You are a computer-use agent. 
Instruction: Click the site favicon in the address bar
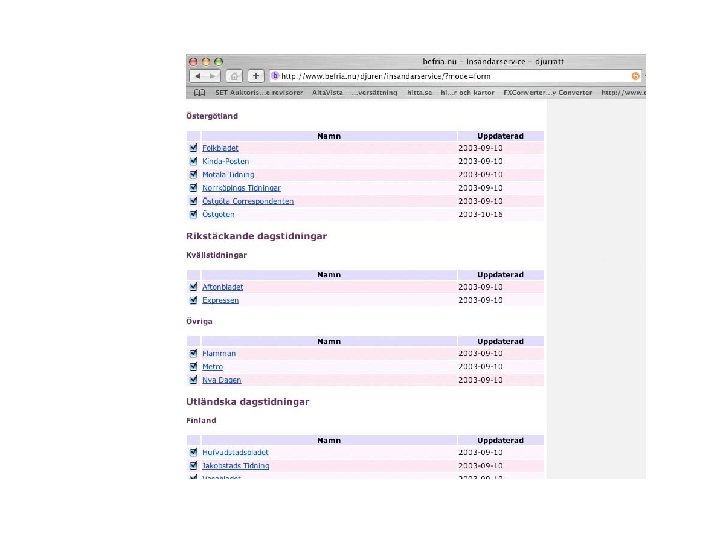(x=275, y=76)
